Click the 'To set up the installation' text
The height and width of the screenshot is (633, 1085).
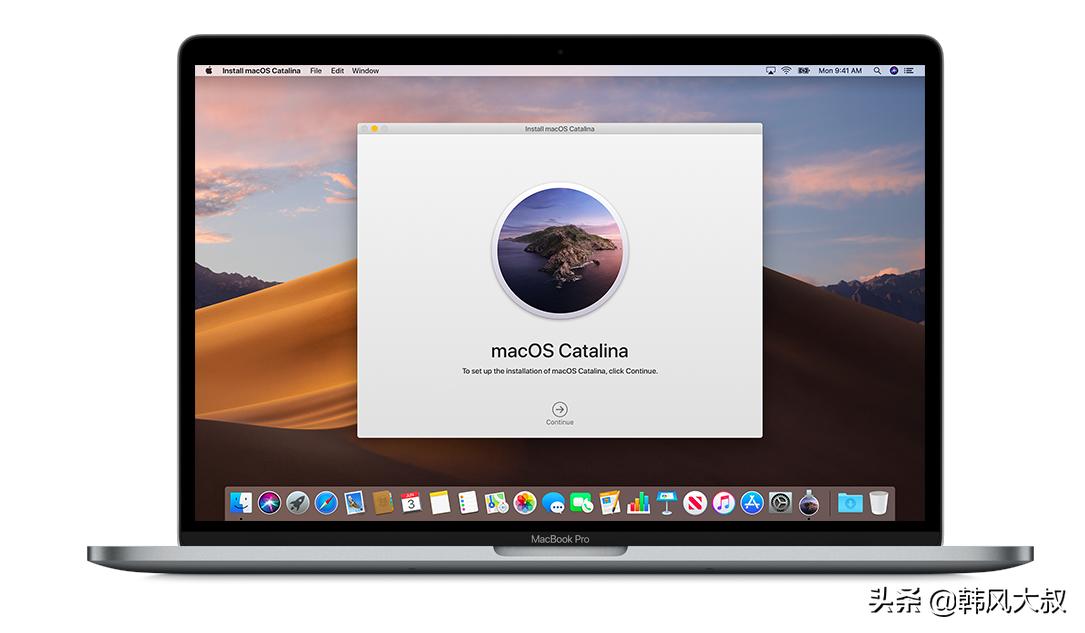tap(560, 371)
